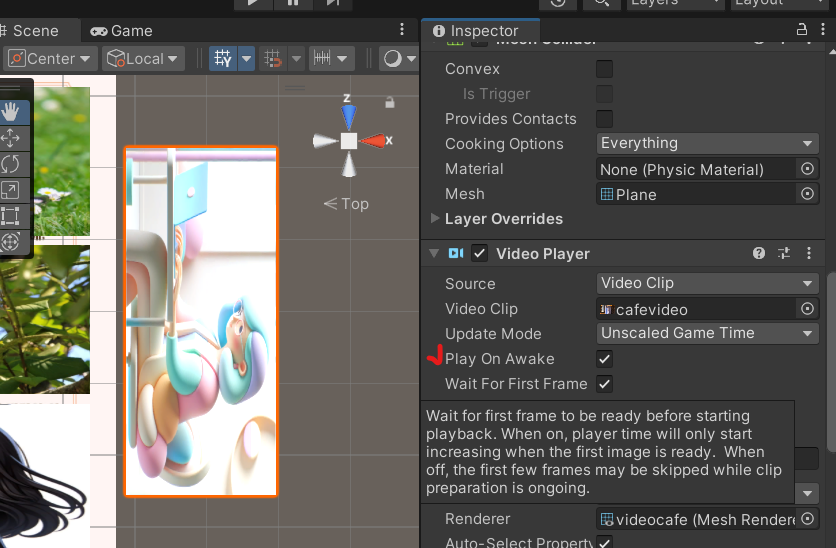Image resolution: width=836 pixels, height=548 pixels.
Task: Select the Rect transform tool
Action: click(x=11, y=216)
